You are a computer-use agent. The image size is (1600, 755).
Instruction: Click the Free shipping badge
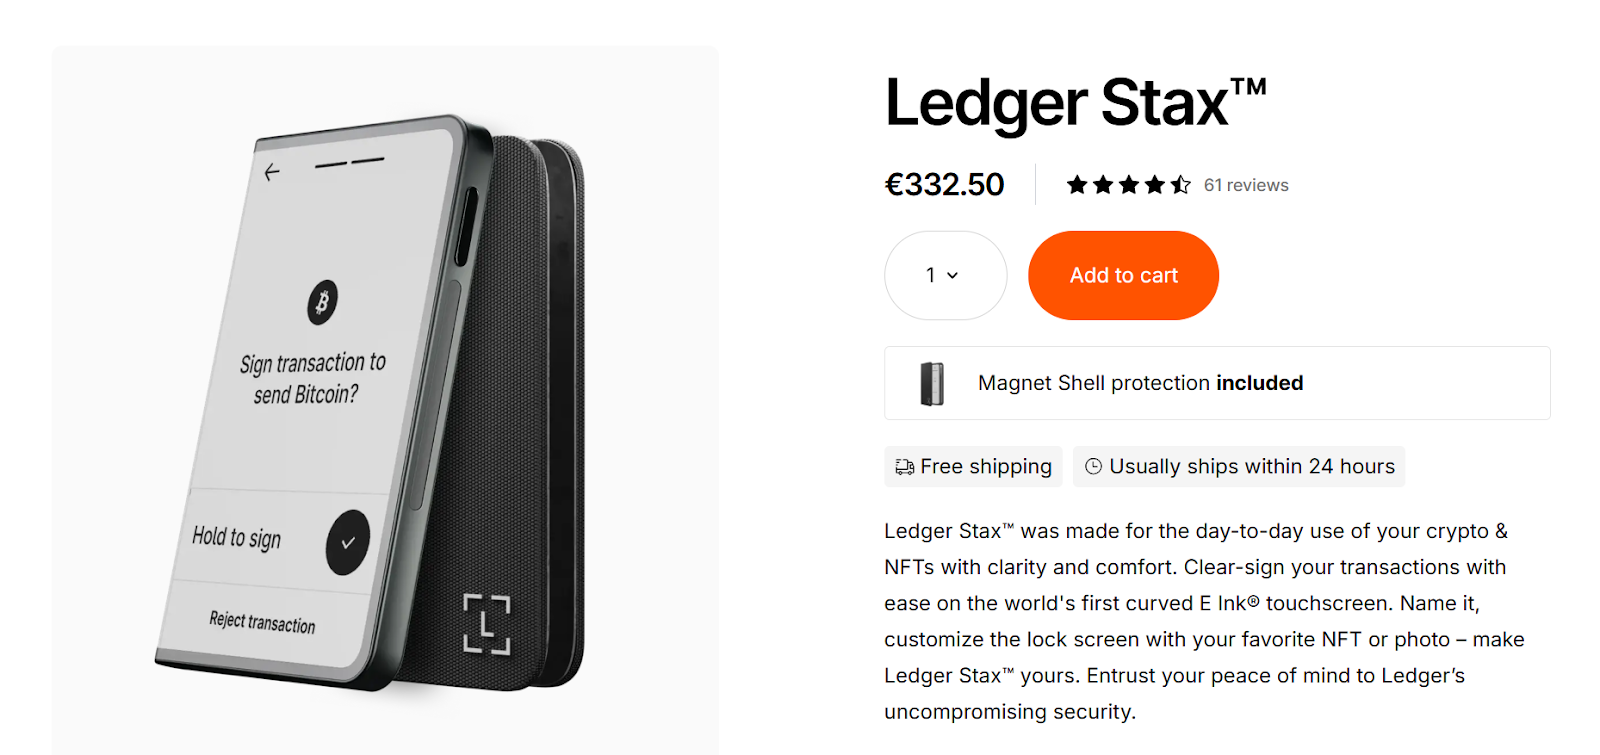pyautogui.click(x=973, y=467)
